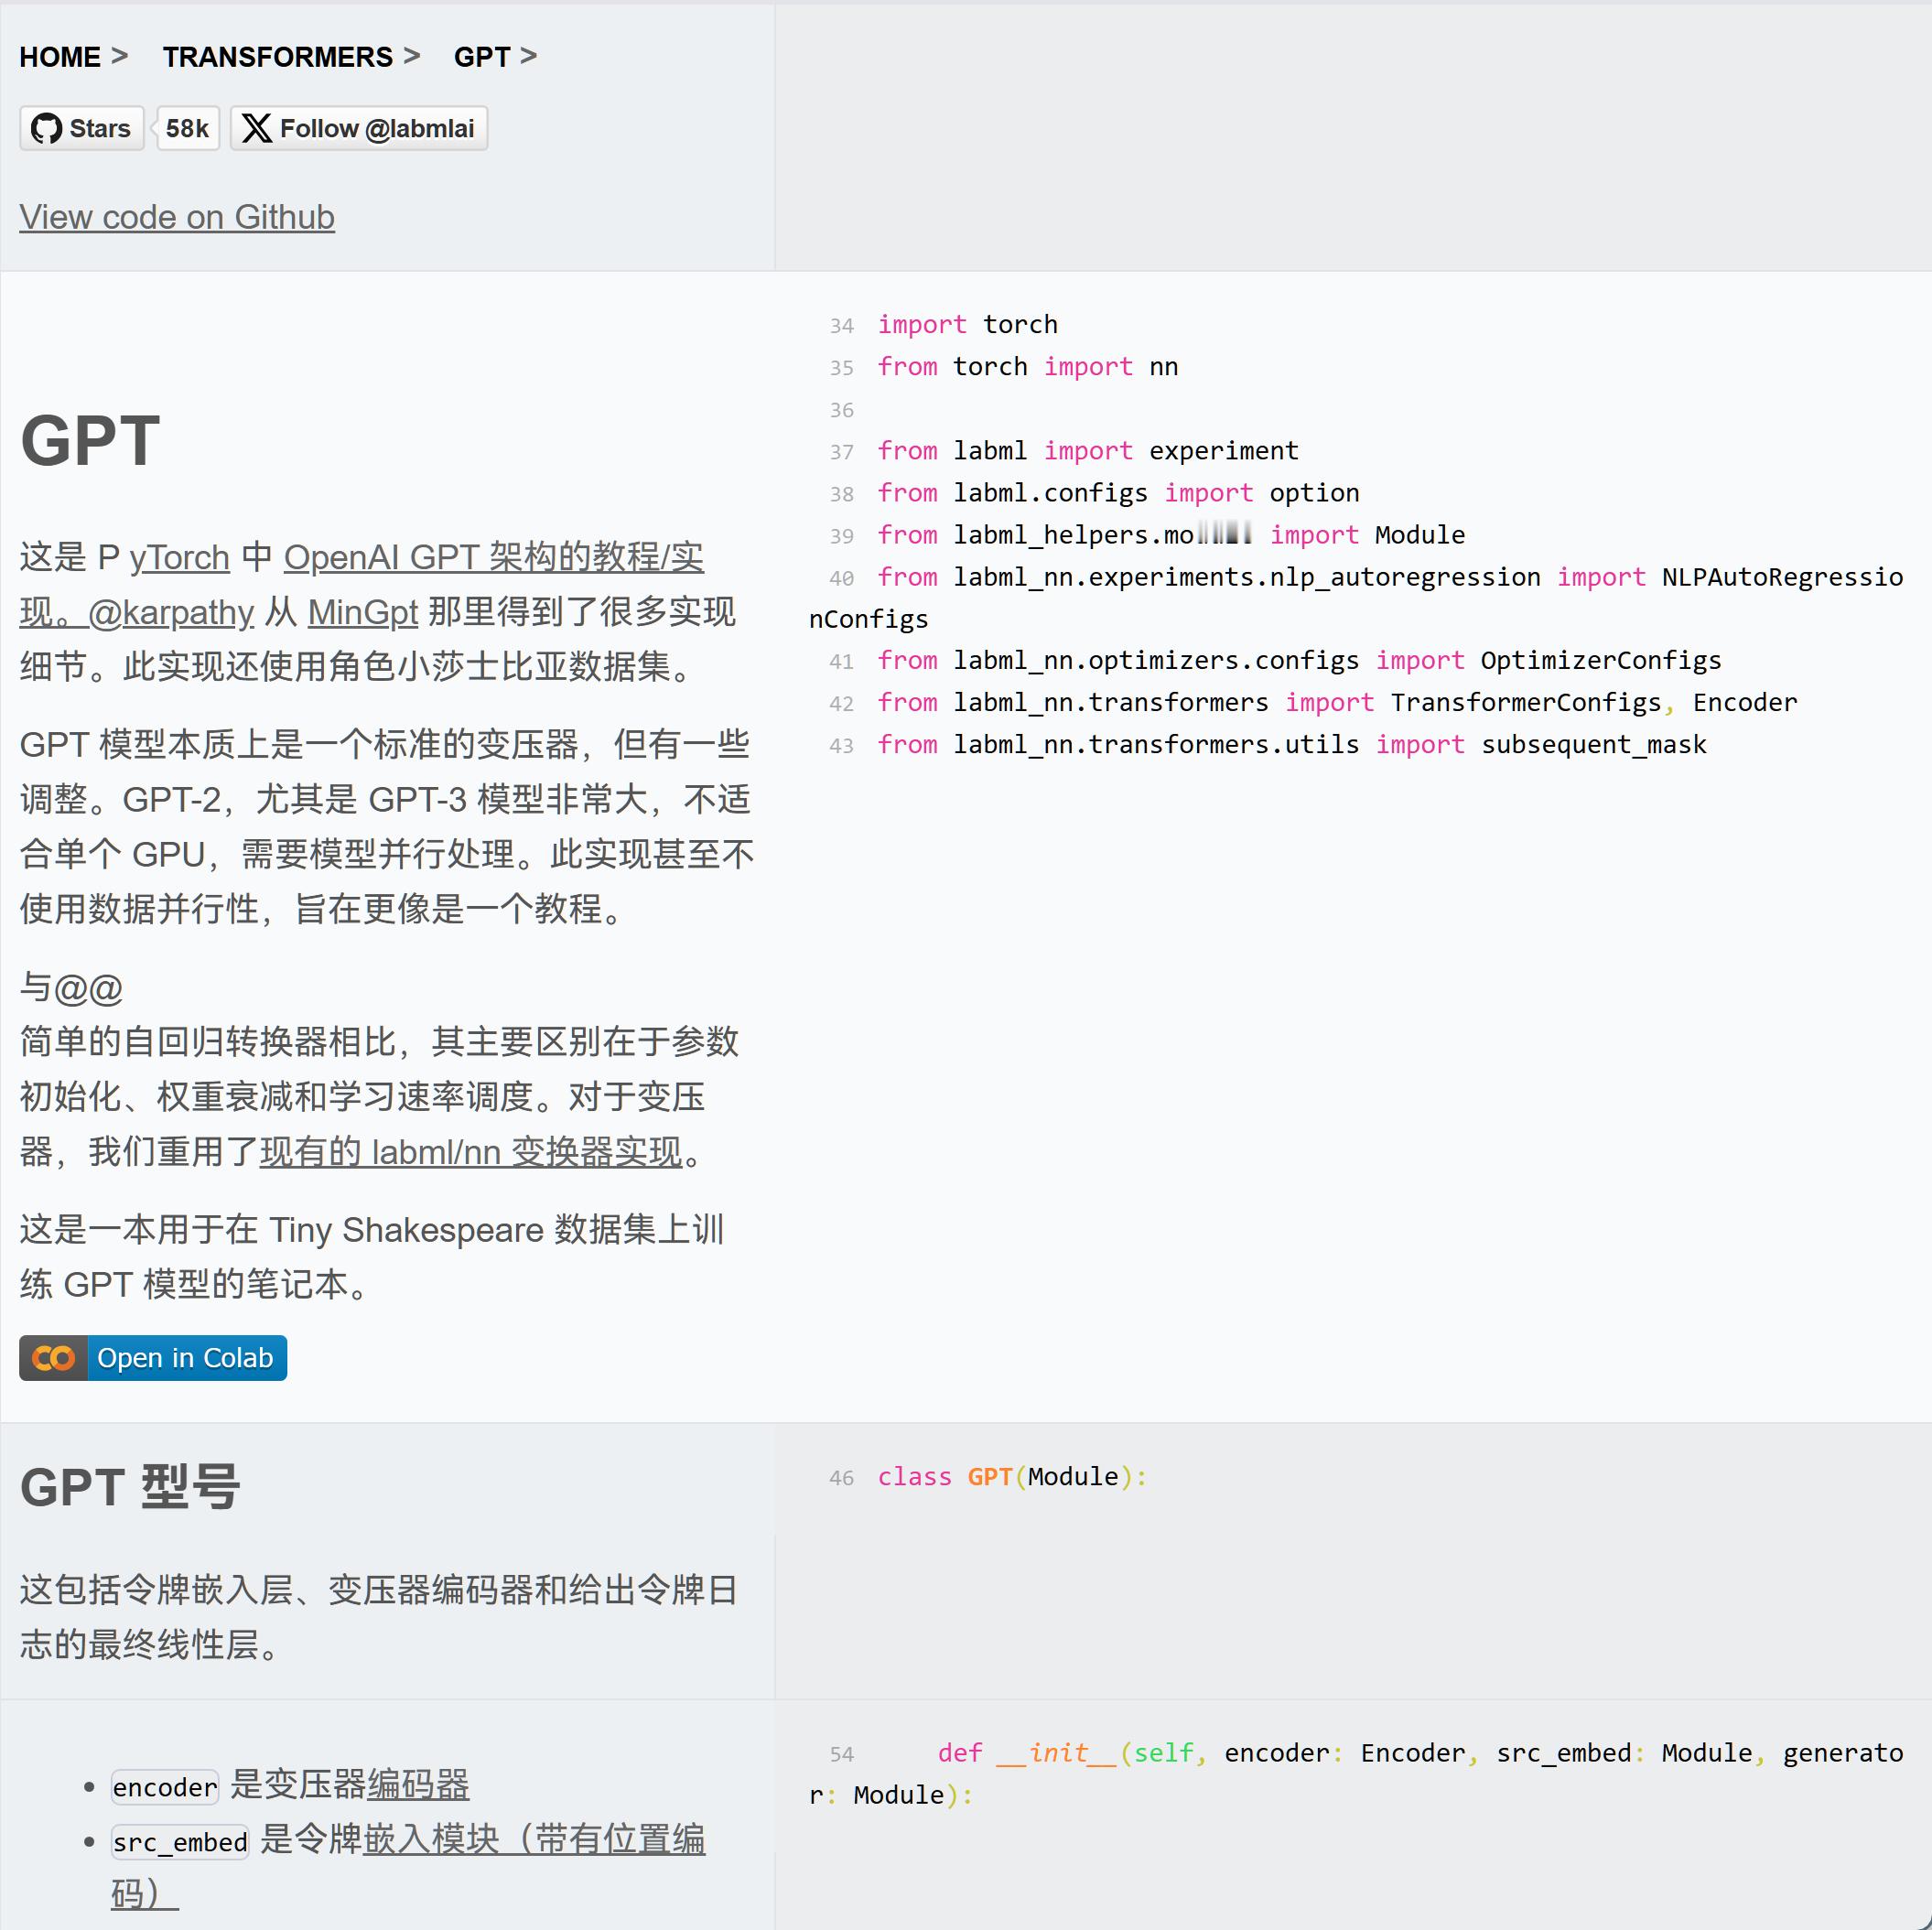The image size is (1932, 1930).
Task: Click line number 41
Action: [841, 662]
